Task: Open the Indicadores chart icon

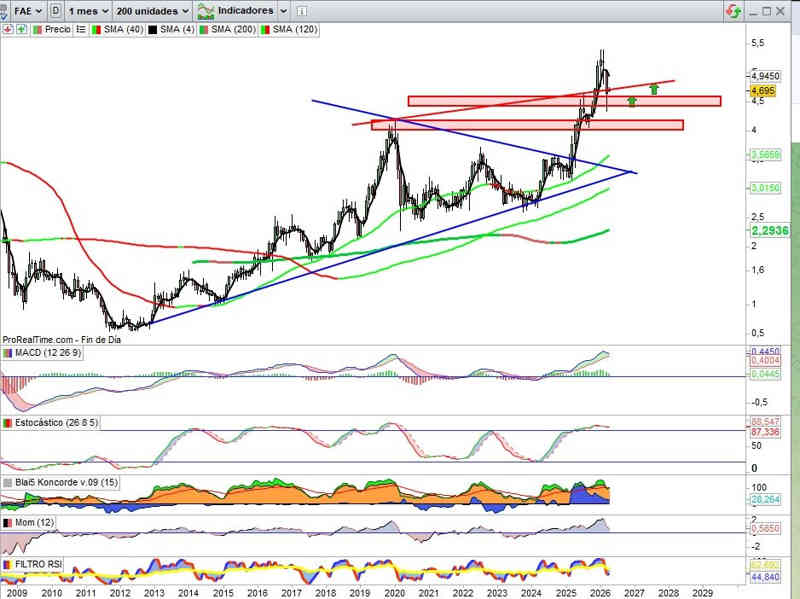Action: 206,11
